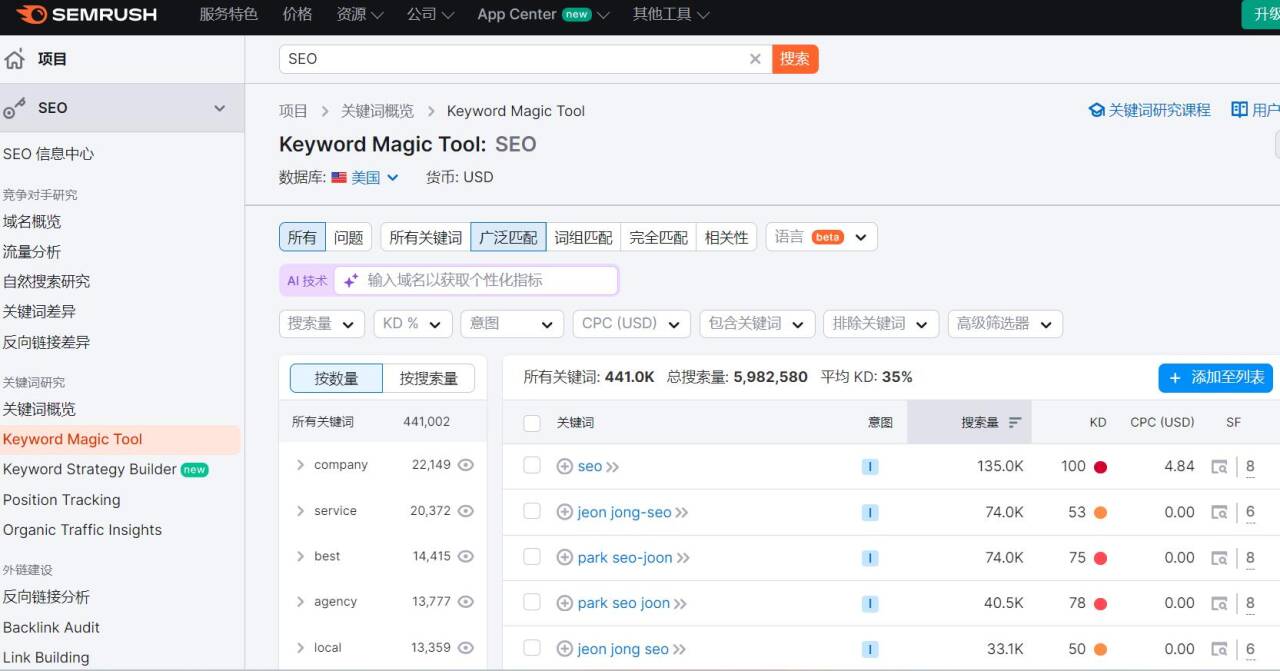Expand the best keyword group

click(300, 556)
